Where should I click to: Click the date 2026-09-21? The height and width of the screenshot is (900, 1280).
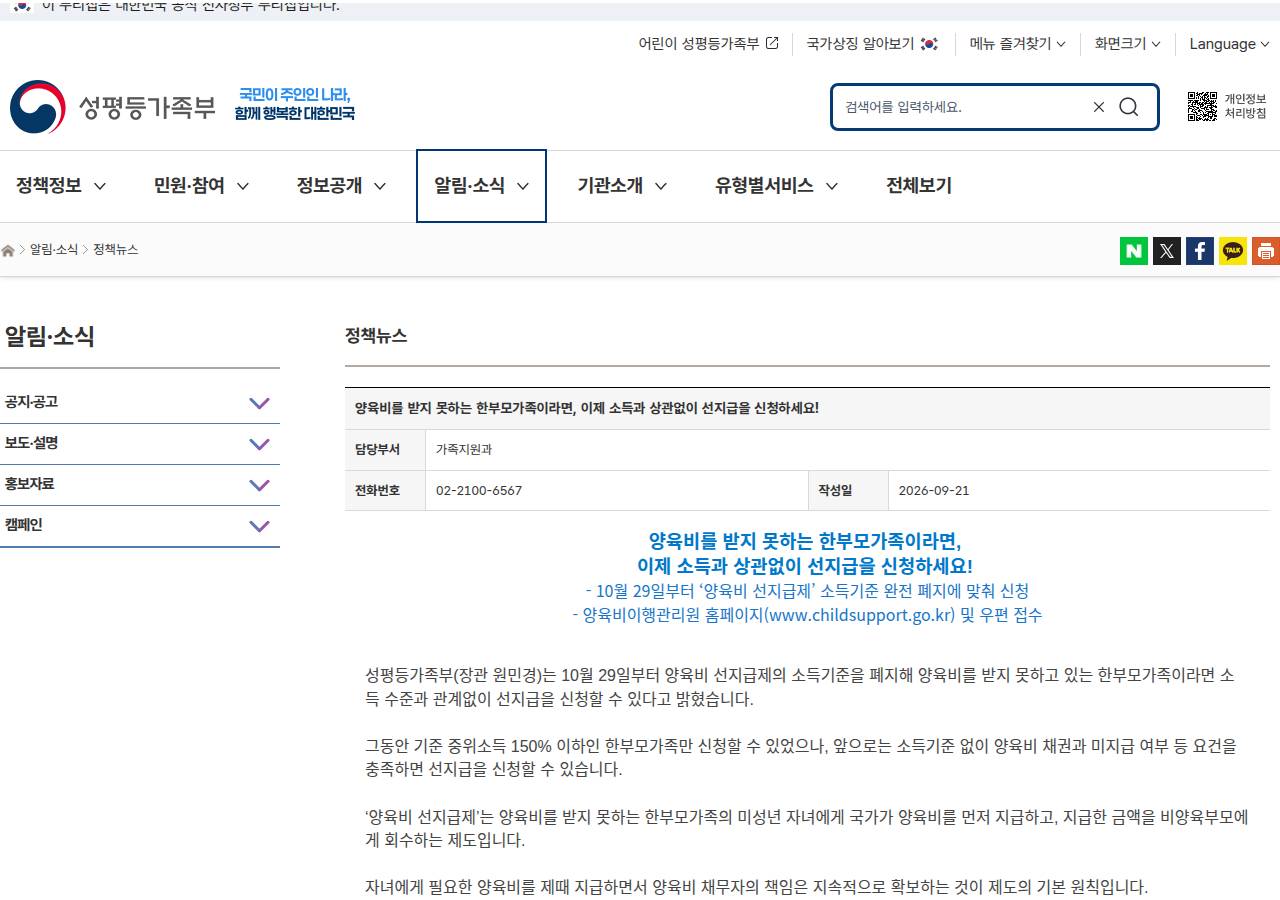tap(934, 491)
